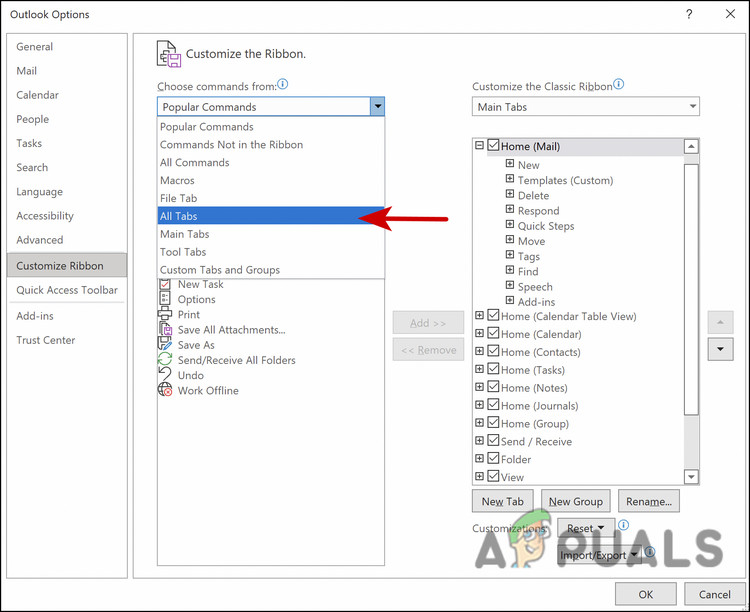Click the Print command icon

click(x=165, y=314)
